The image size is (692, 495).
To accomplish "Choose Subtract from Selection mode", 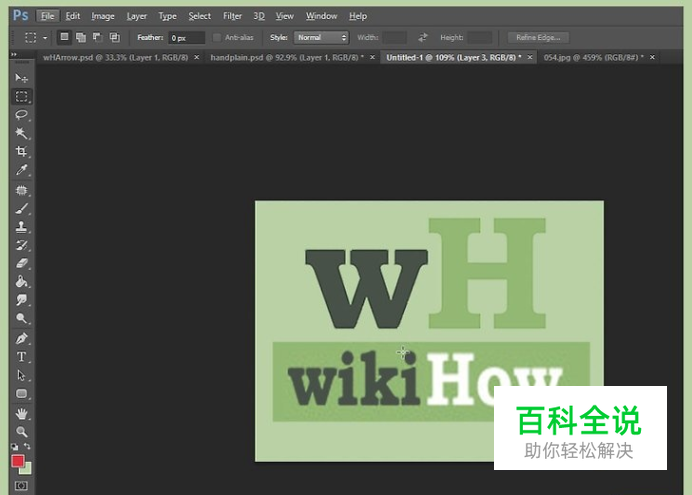I will (x=98, y=38).
